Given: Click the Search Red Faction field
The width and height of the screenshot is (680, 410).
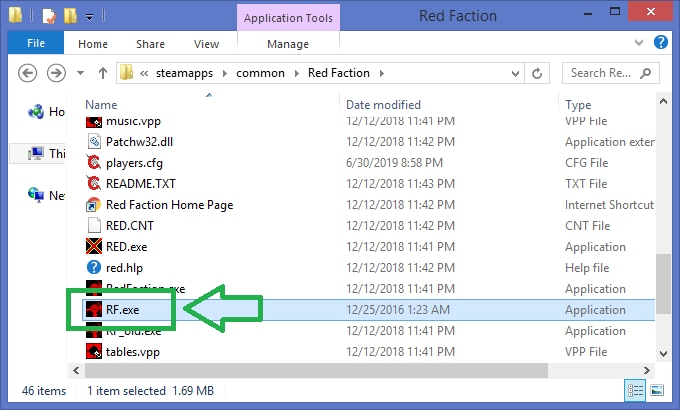Looking at the screenshot, I should [x=605, y=73].
